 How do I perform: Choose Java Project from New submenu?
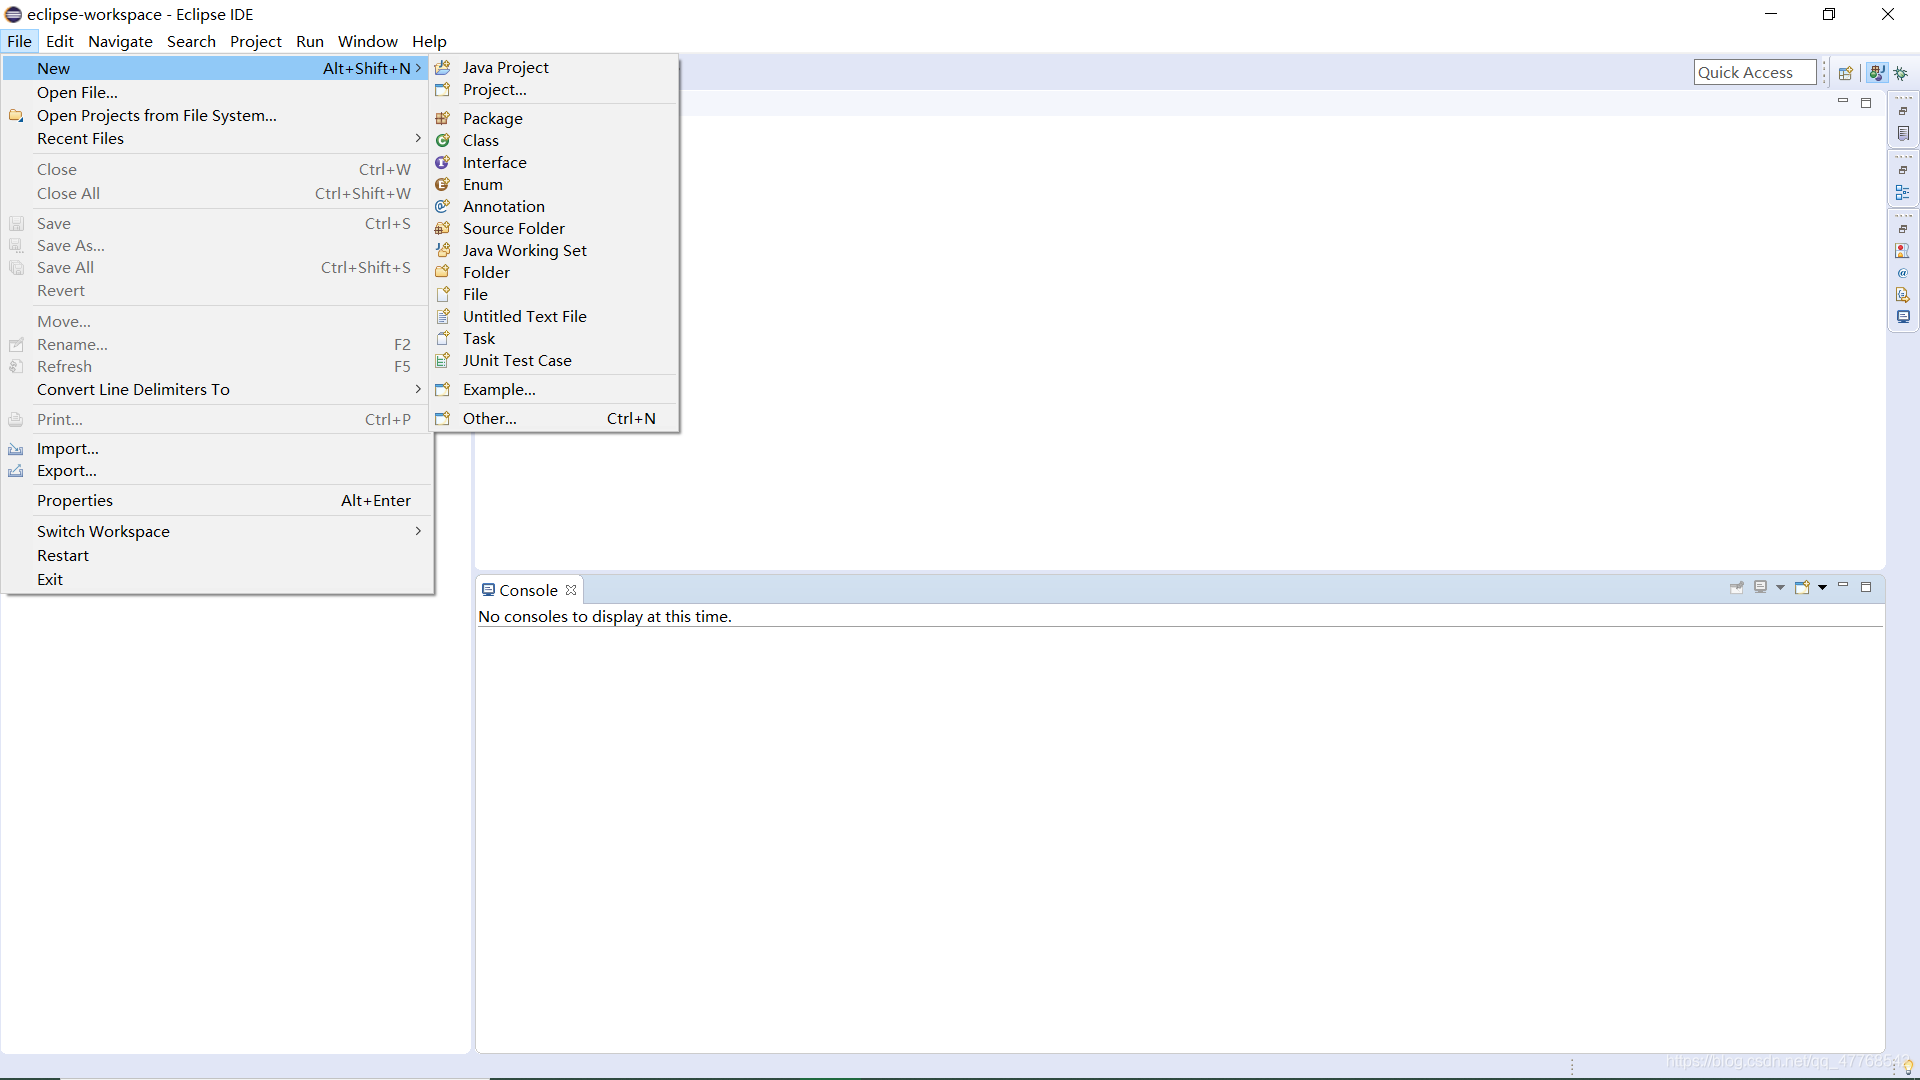click(x=505, y=67)
